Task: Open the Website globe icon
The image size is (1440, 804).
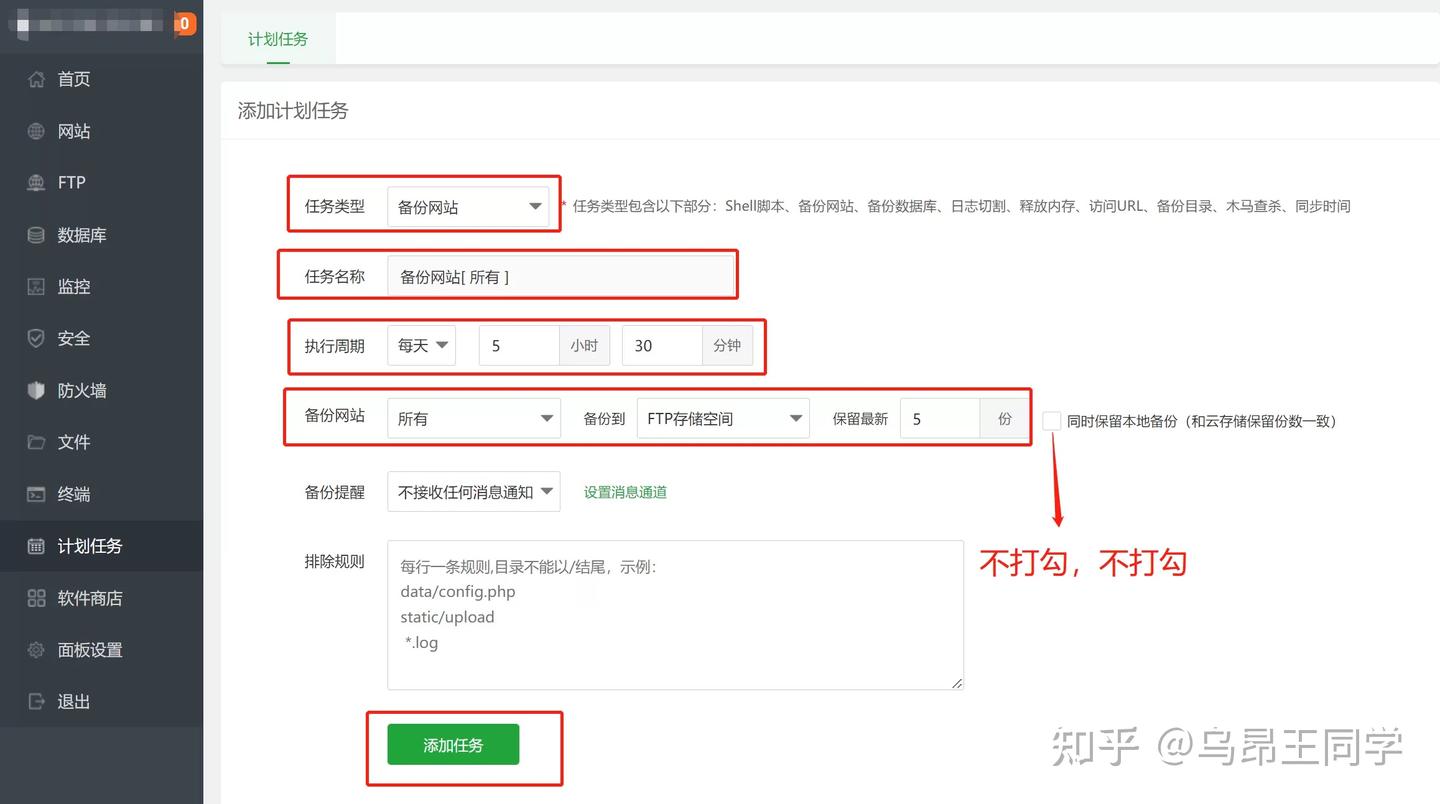Action: coord(36,131)
